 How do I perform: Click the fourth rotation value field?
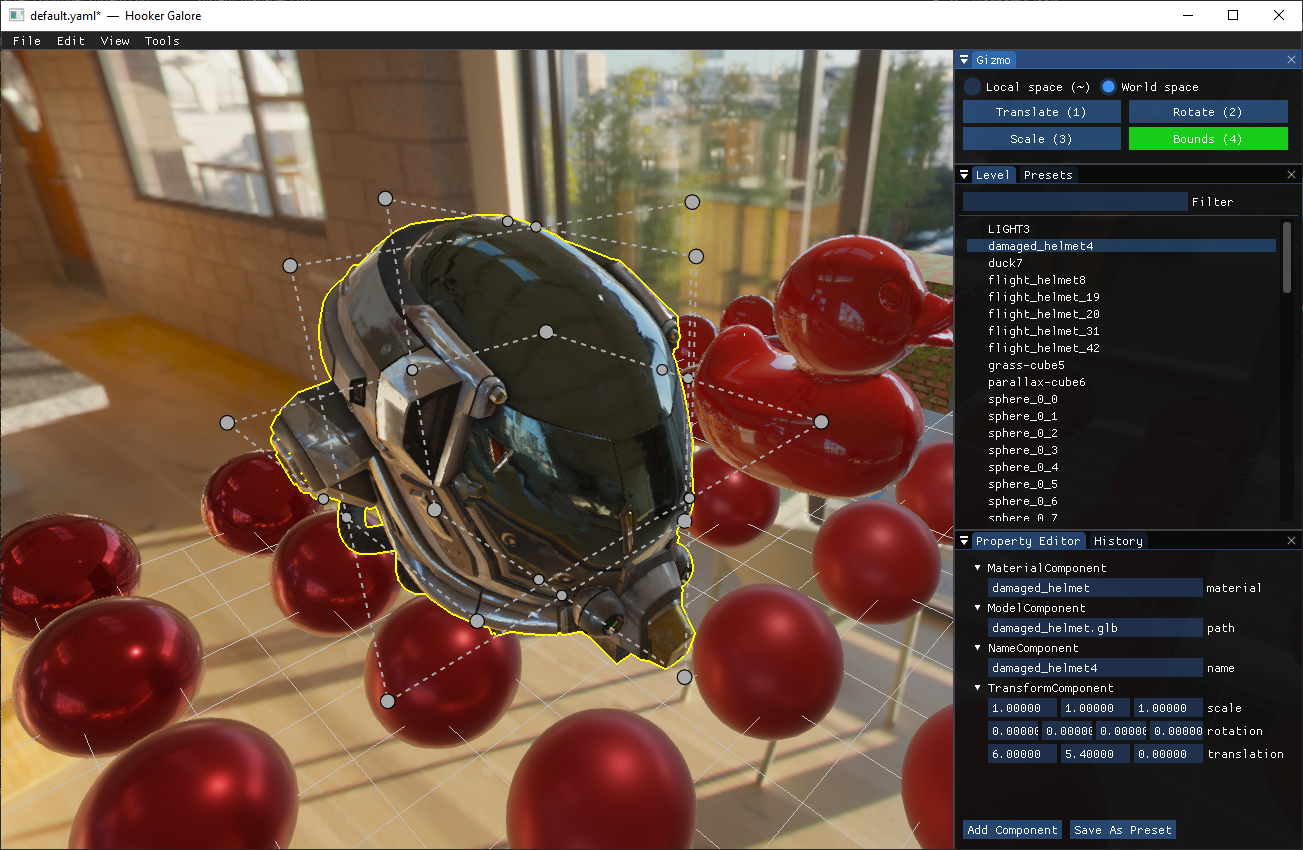(x=1176, y=731)
